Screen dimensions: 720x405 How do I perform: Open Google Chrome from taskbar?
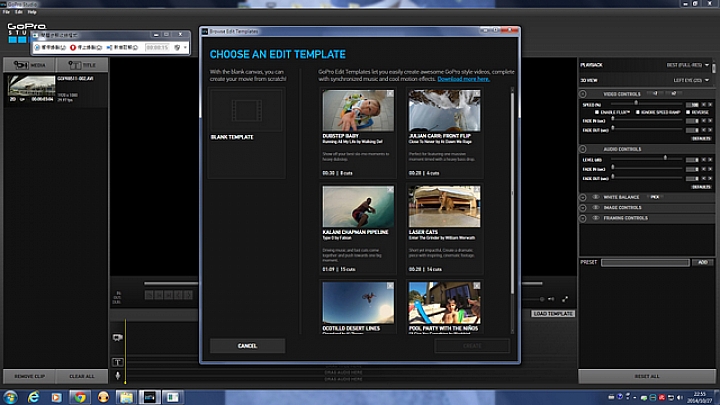coord(80,397)
